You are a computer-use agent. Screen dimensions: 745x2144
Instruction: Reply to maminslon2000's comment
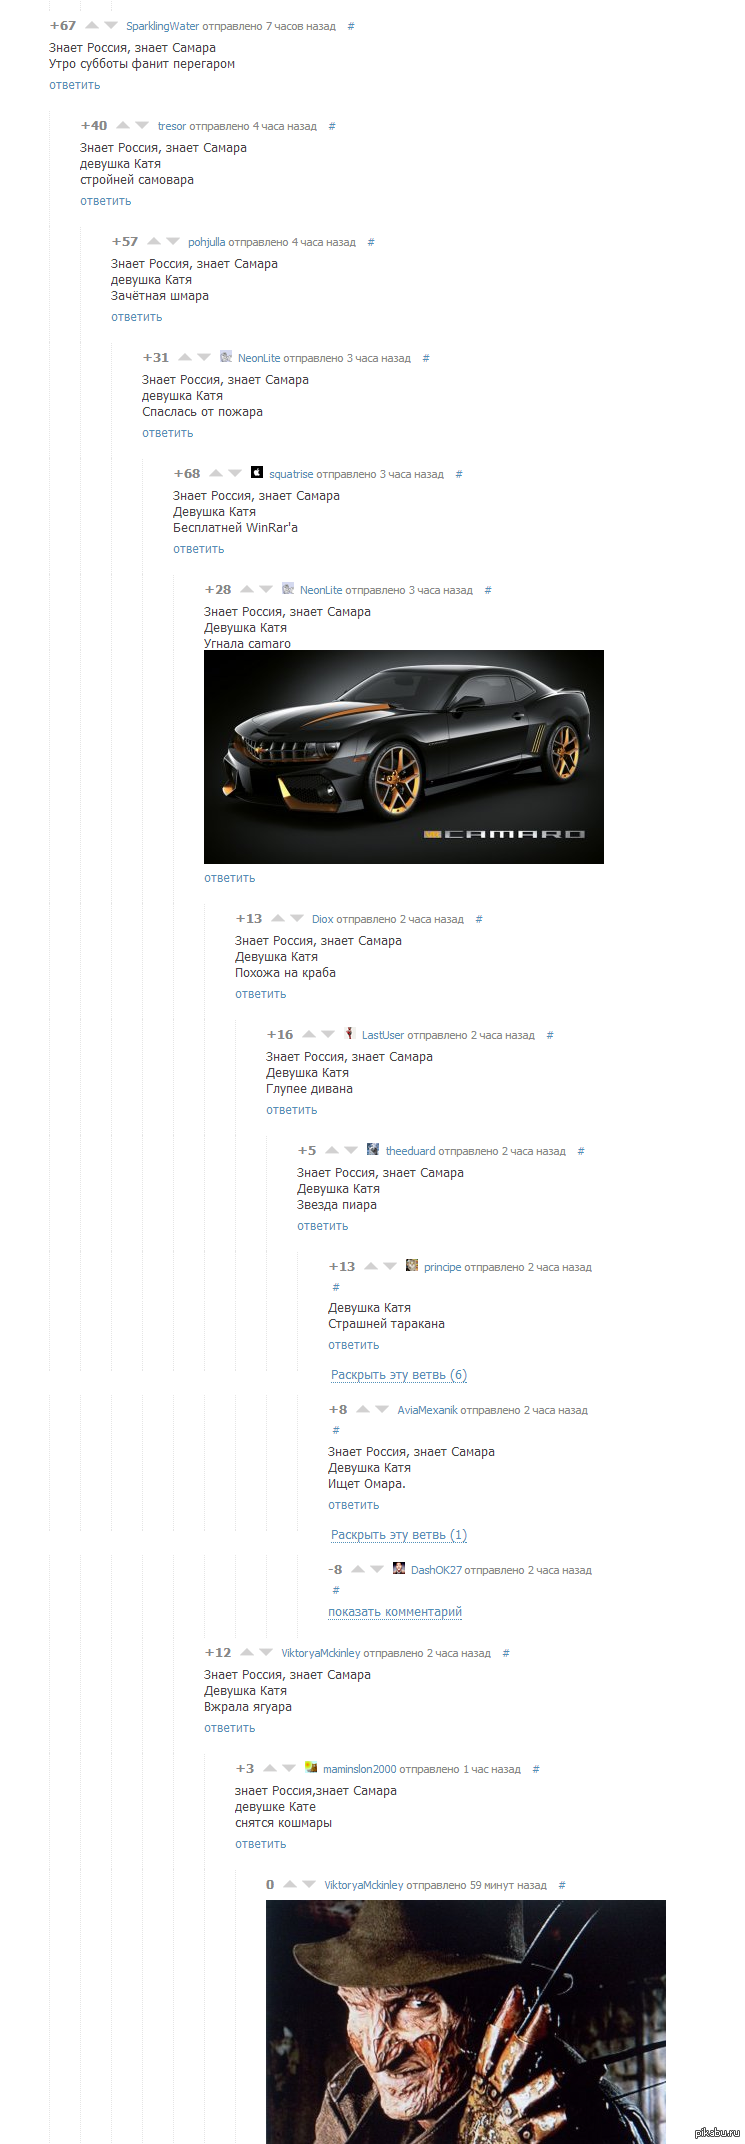point(261,1844)
